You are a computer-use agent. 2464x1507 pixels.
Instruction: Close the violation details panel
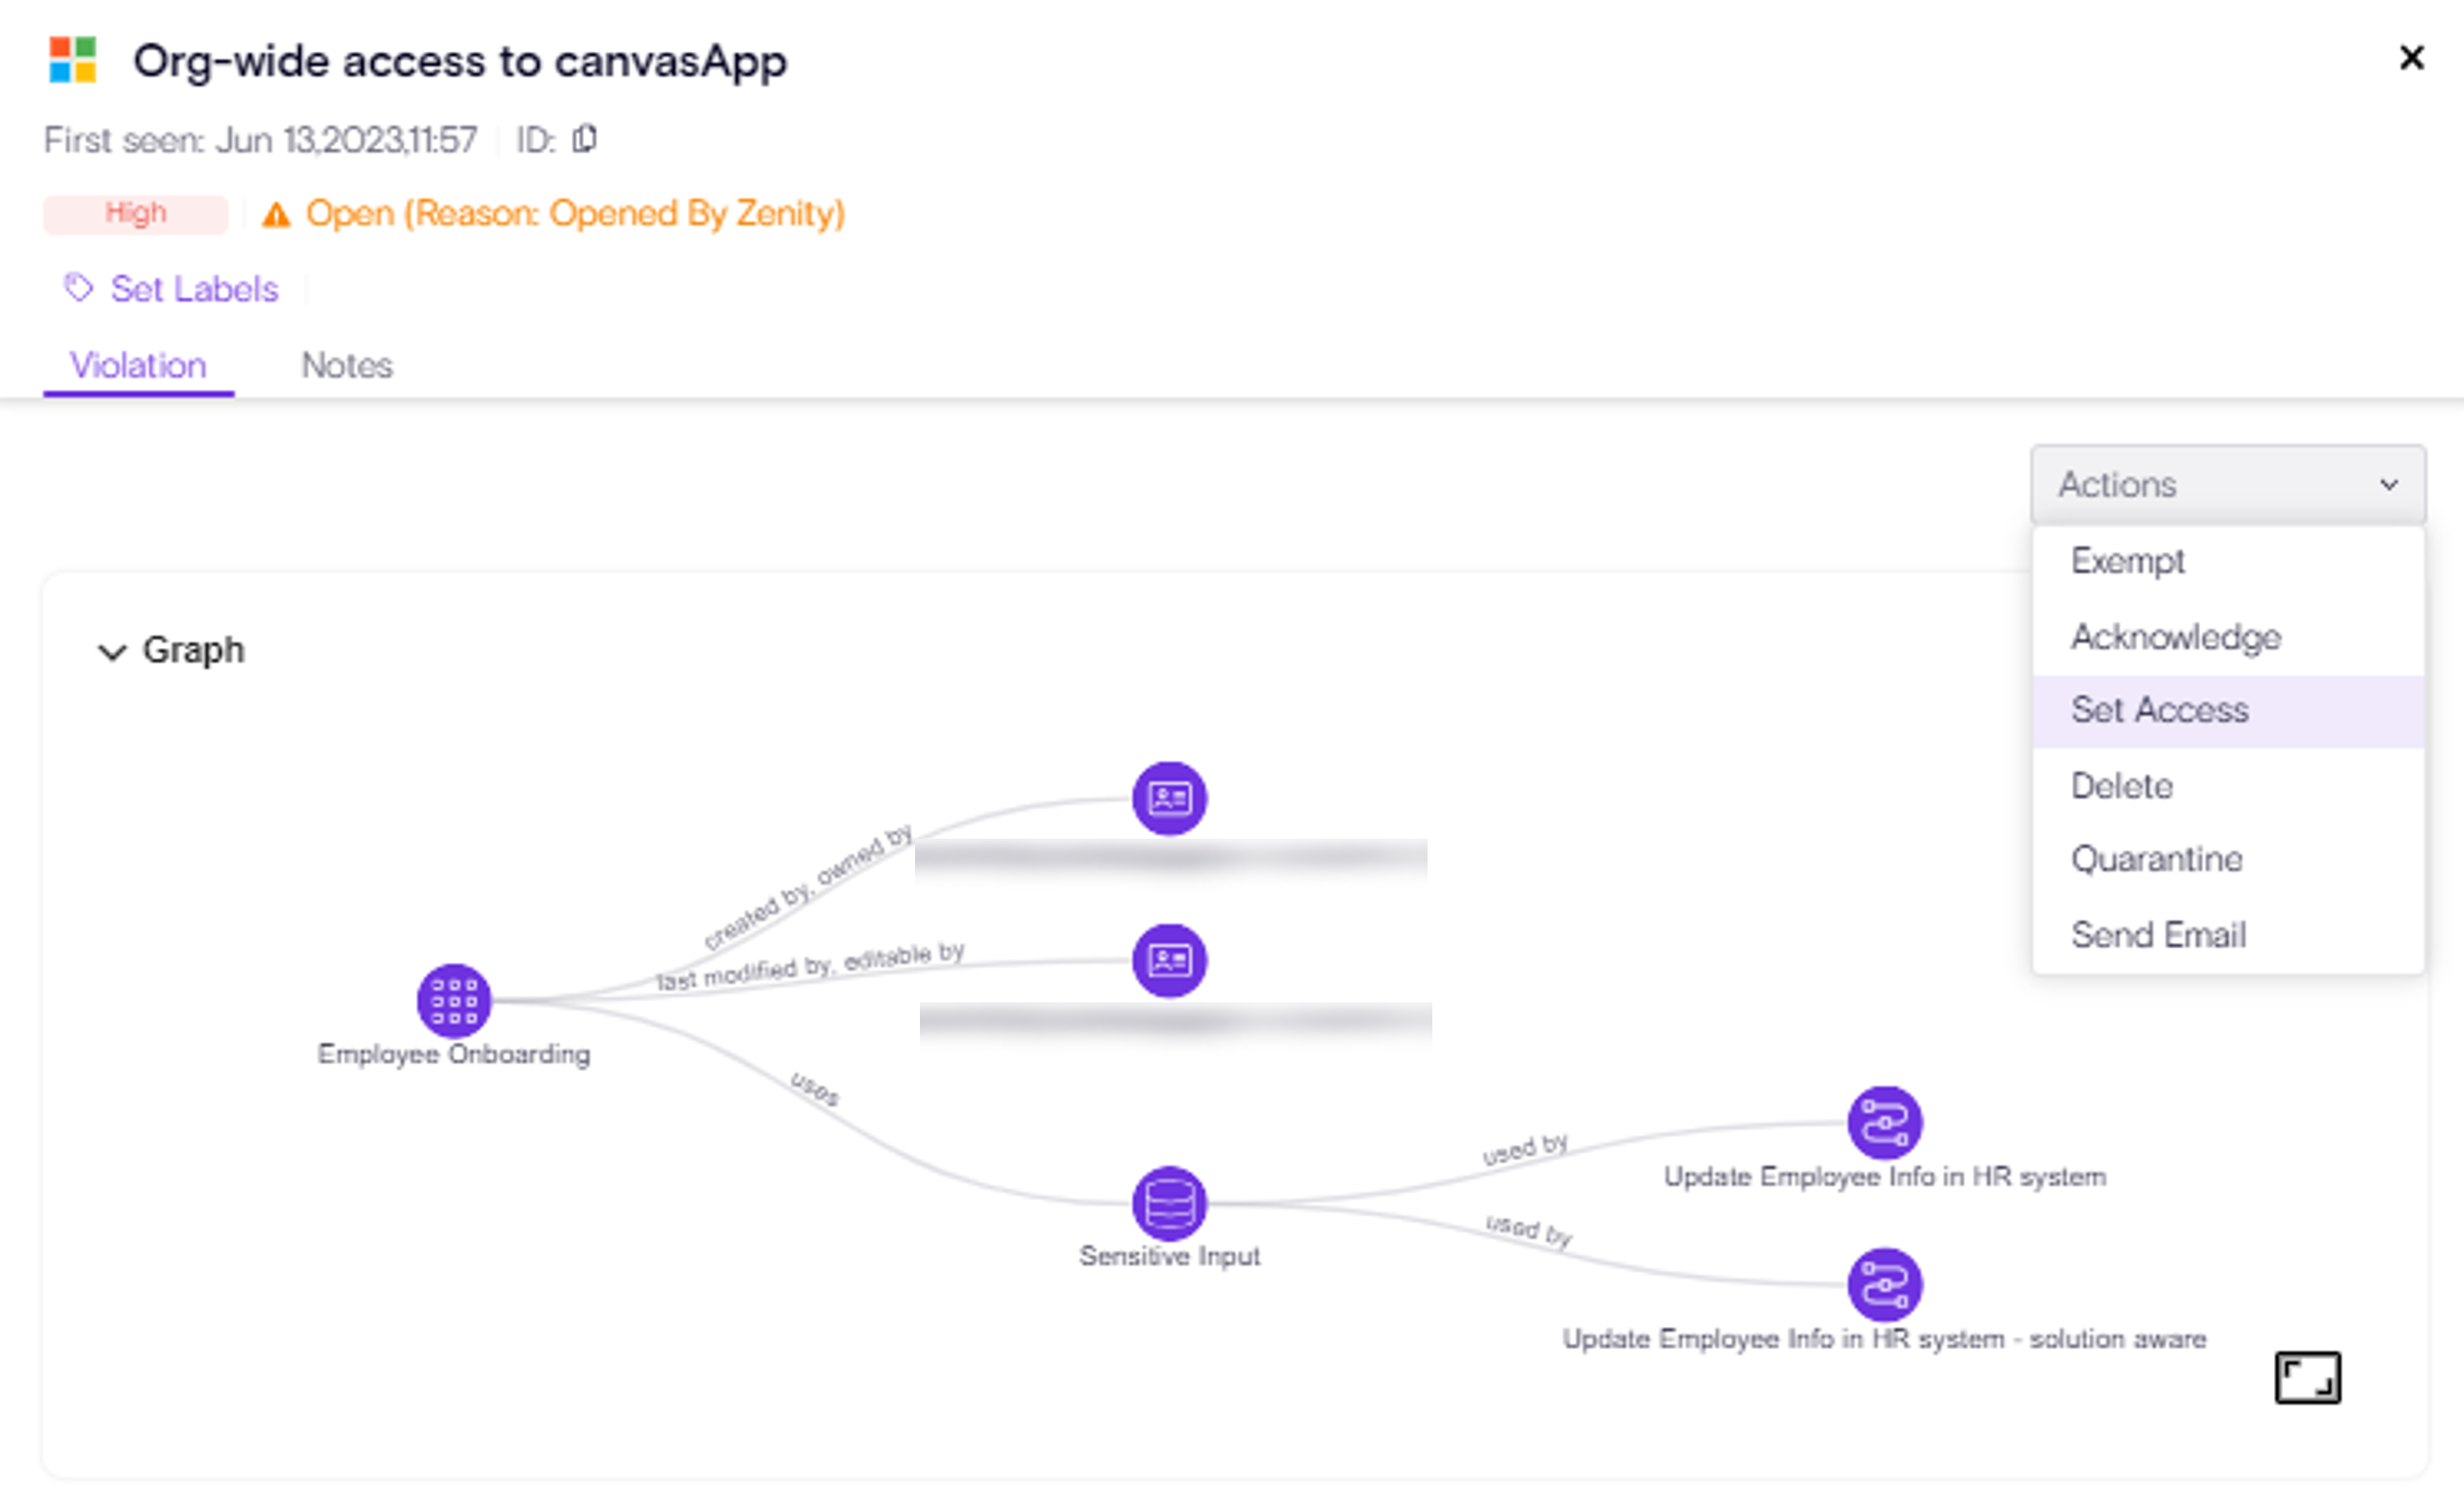2412,58
